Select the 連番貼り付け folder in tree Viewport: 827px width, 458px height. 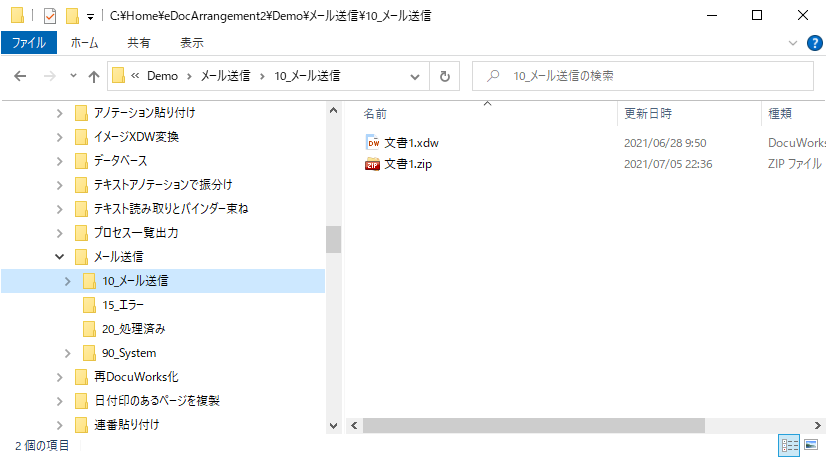pos(127,425)
